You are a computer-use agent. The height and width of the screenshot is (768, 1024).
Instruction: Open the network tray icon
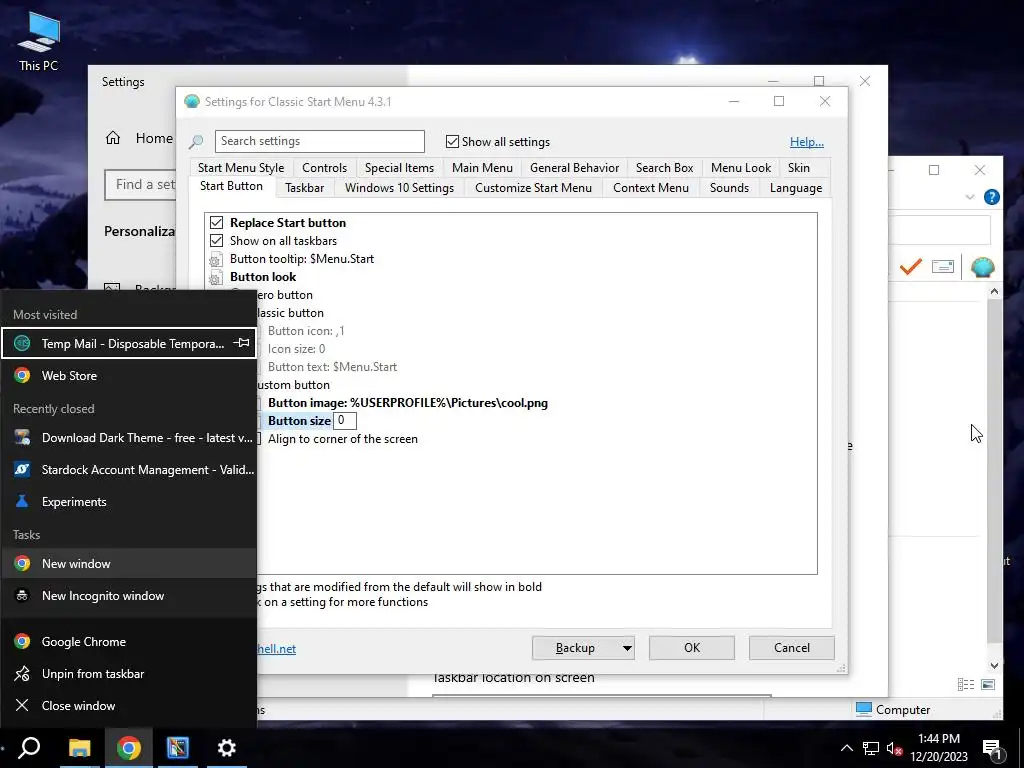click(871, 748)
